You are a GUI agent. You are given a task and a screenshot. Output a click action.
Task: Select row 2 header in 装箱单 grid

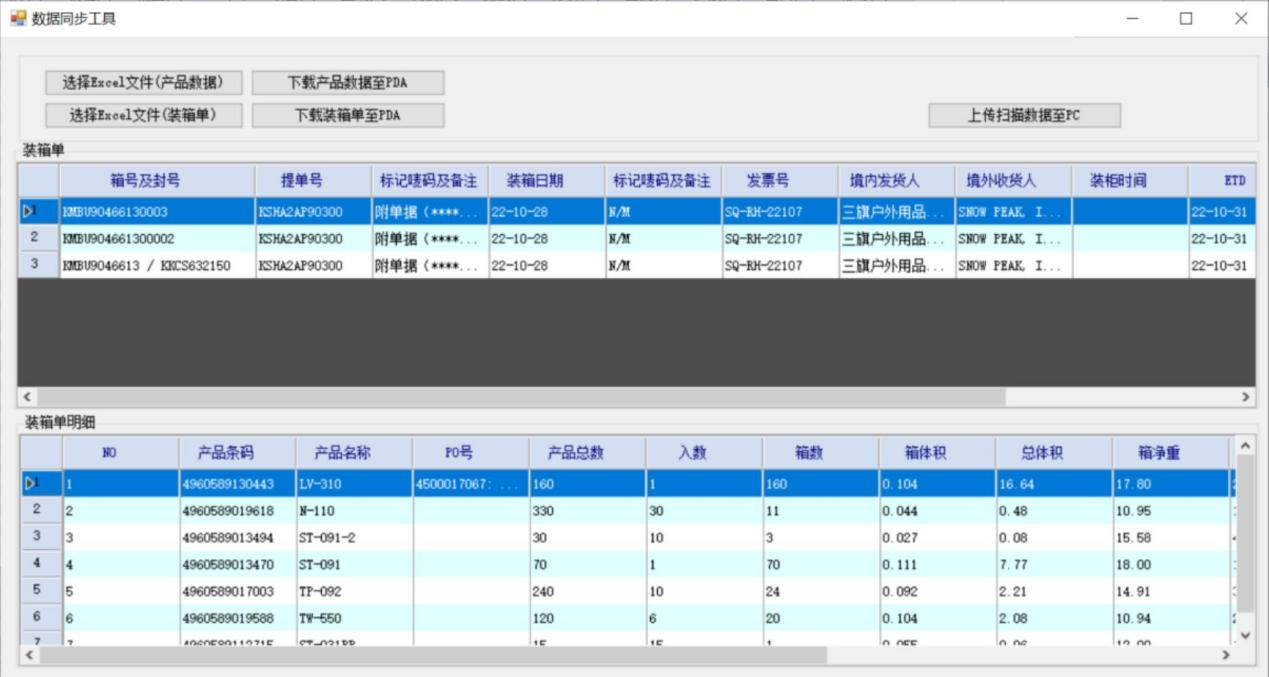pyautogui.click(x=37, y=238)
